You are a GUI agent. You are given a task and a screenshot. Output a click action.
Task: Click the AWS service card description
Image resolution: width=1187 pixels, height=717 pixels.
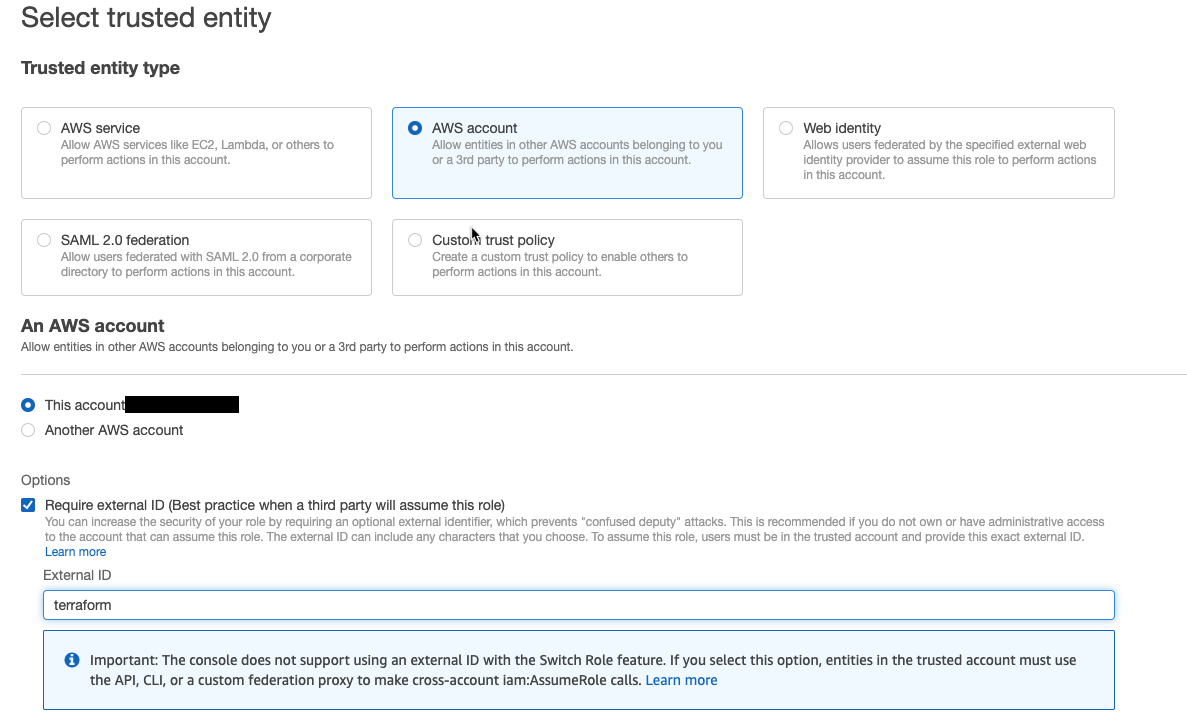pos(197,152)
